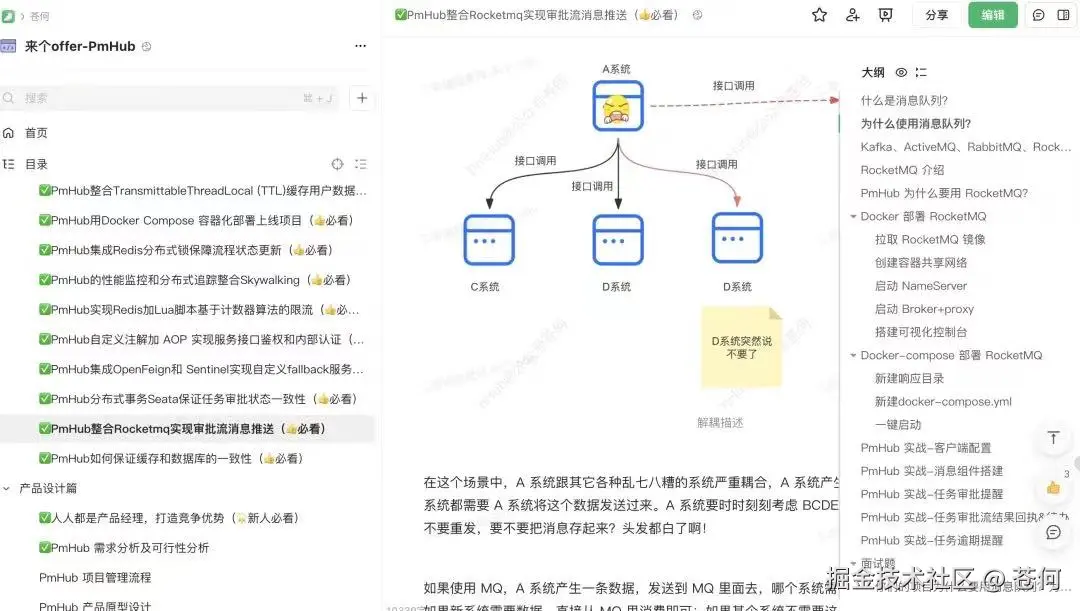The height and width of the screenshot is (611, 1080).
Task: Toggle the side panel layout icon
Action: [1063, 14]
